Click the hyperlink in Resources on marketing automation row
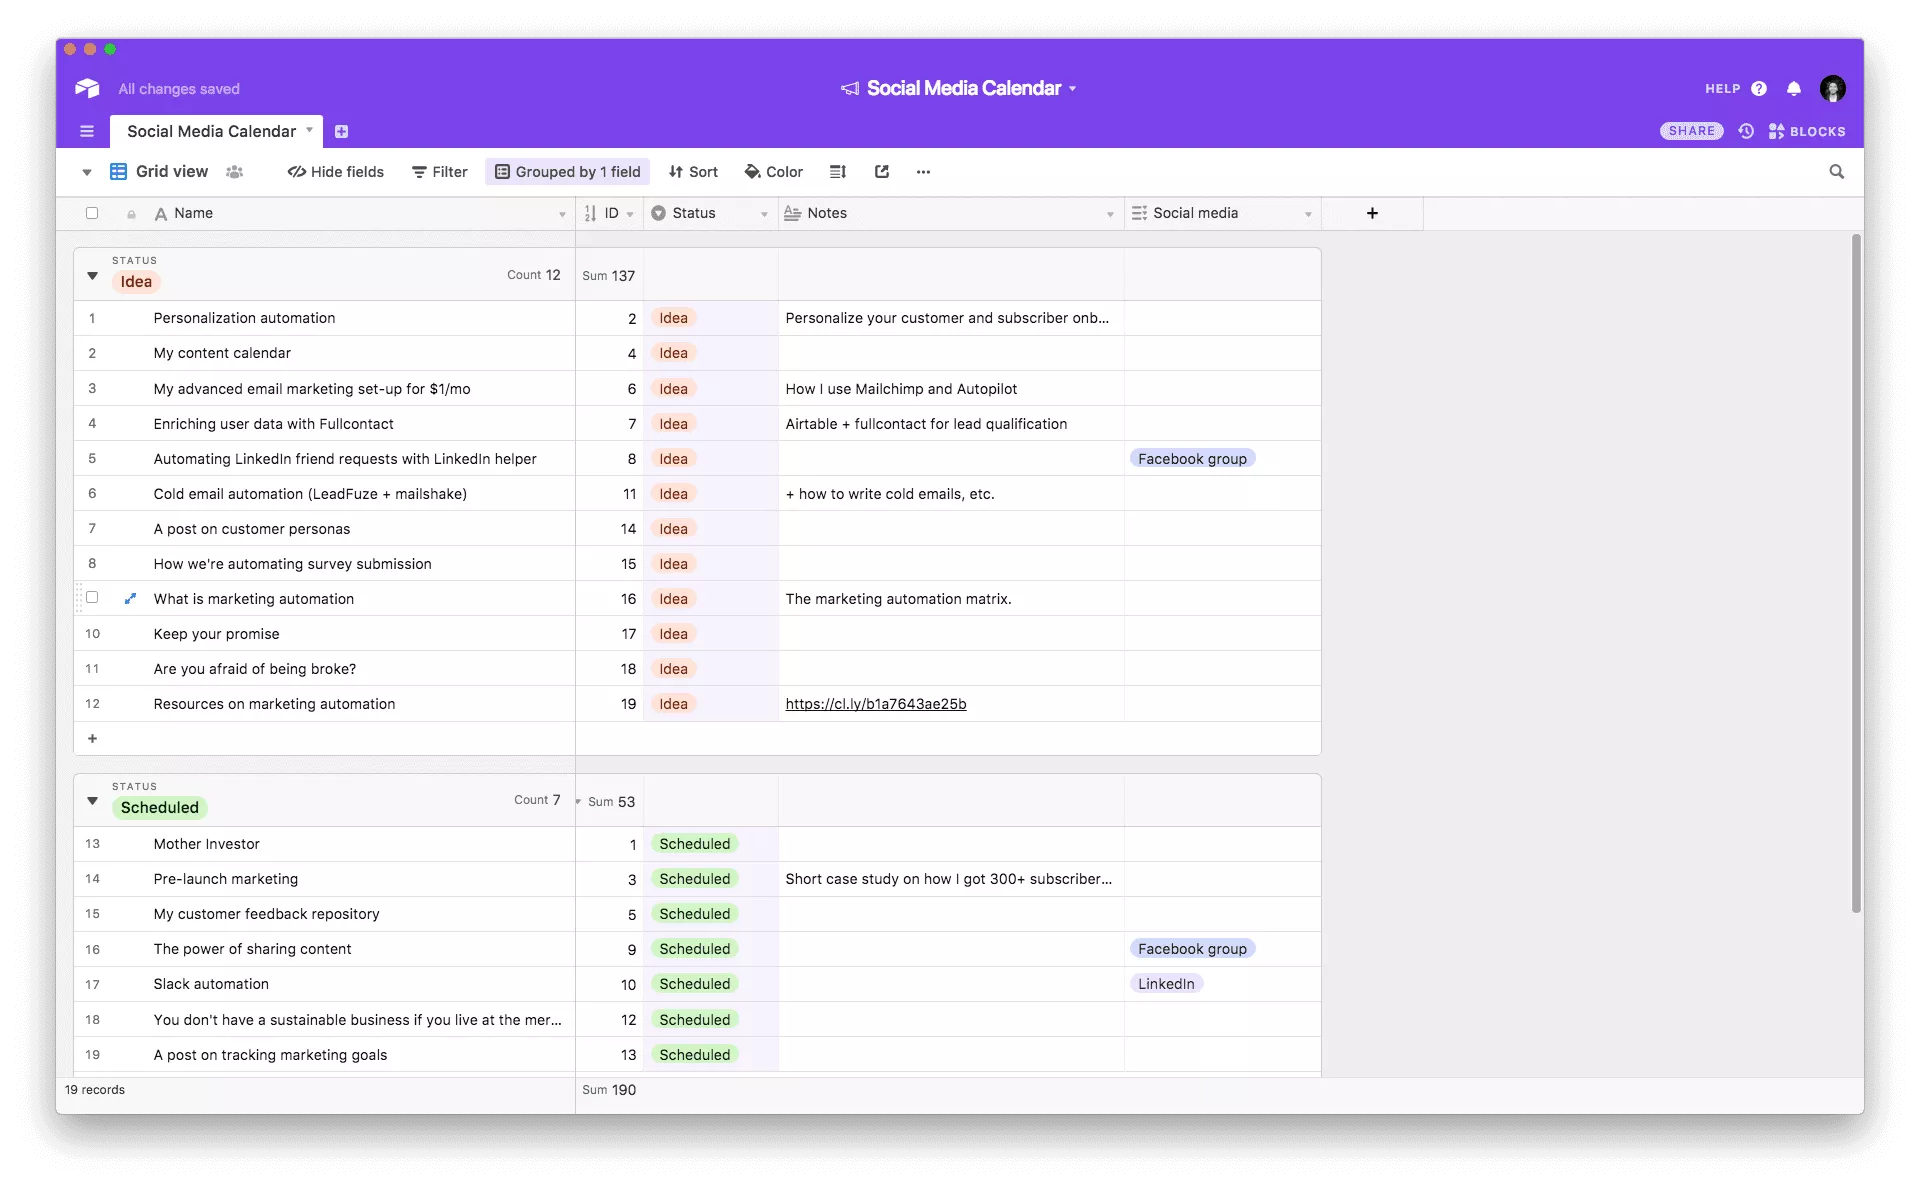 coord(875,704)
